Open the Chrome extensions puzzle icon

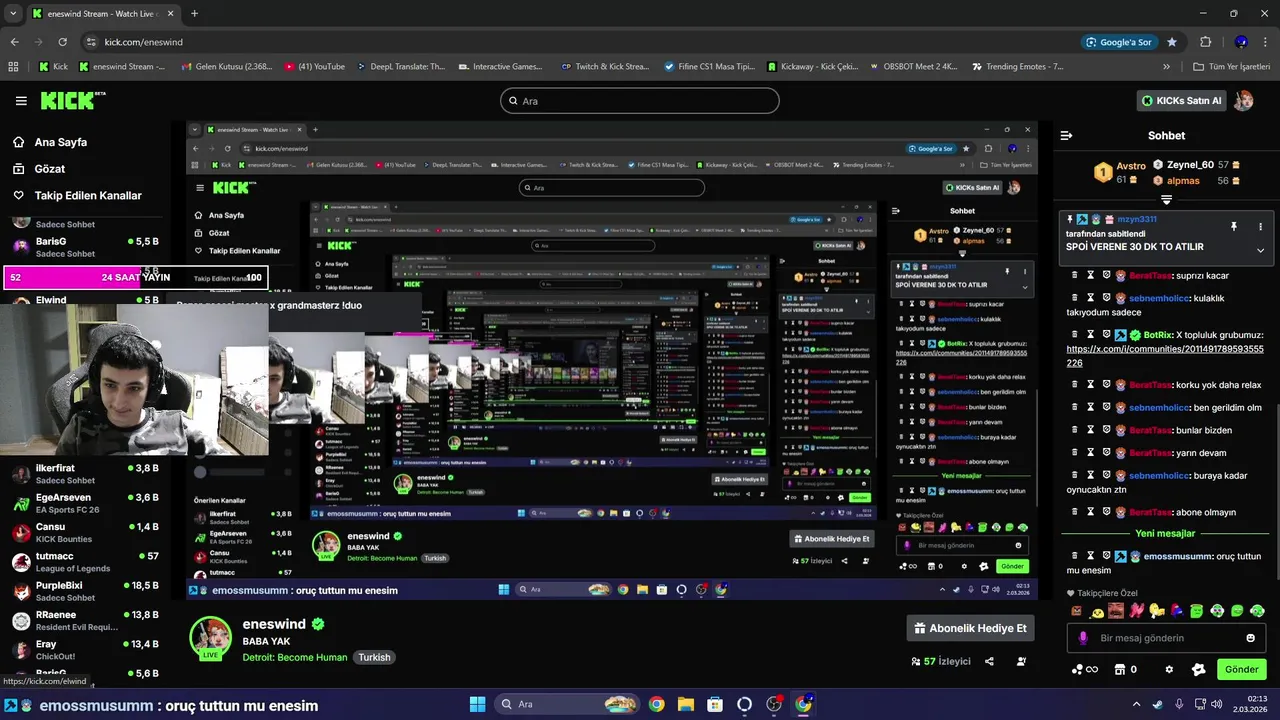(x=1205, y=42)
